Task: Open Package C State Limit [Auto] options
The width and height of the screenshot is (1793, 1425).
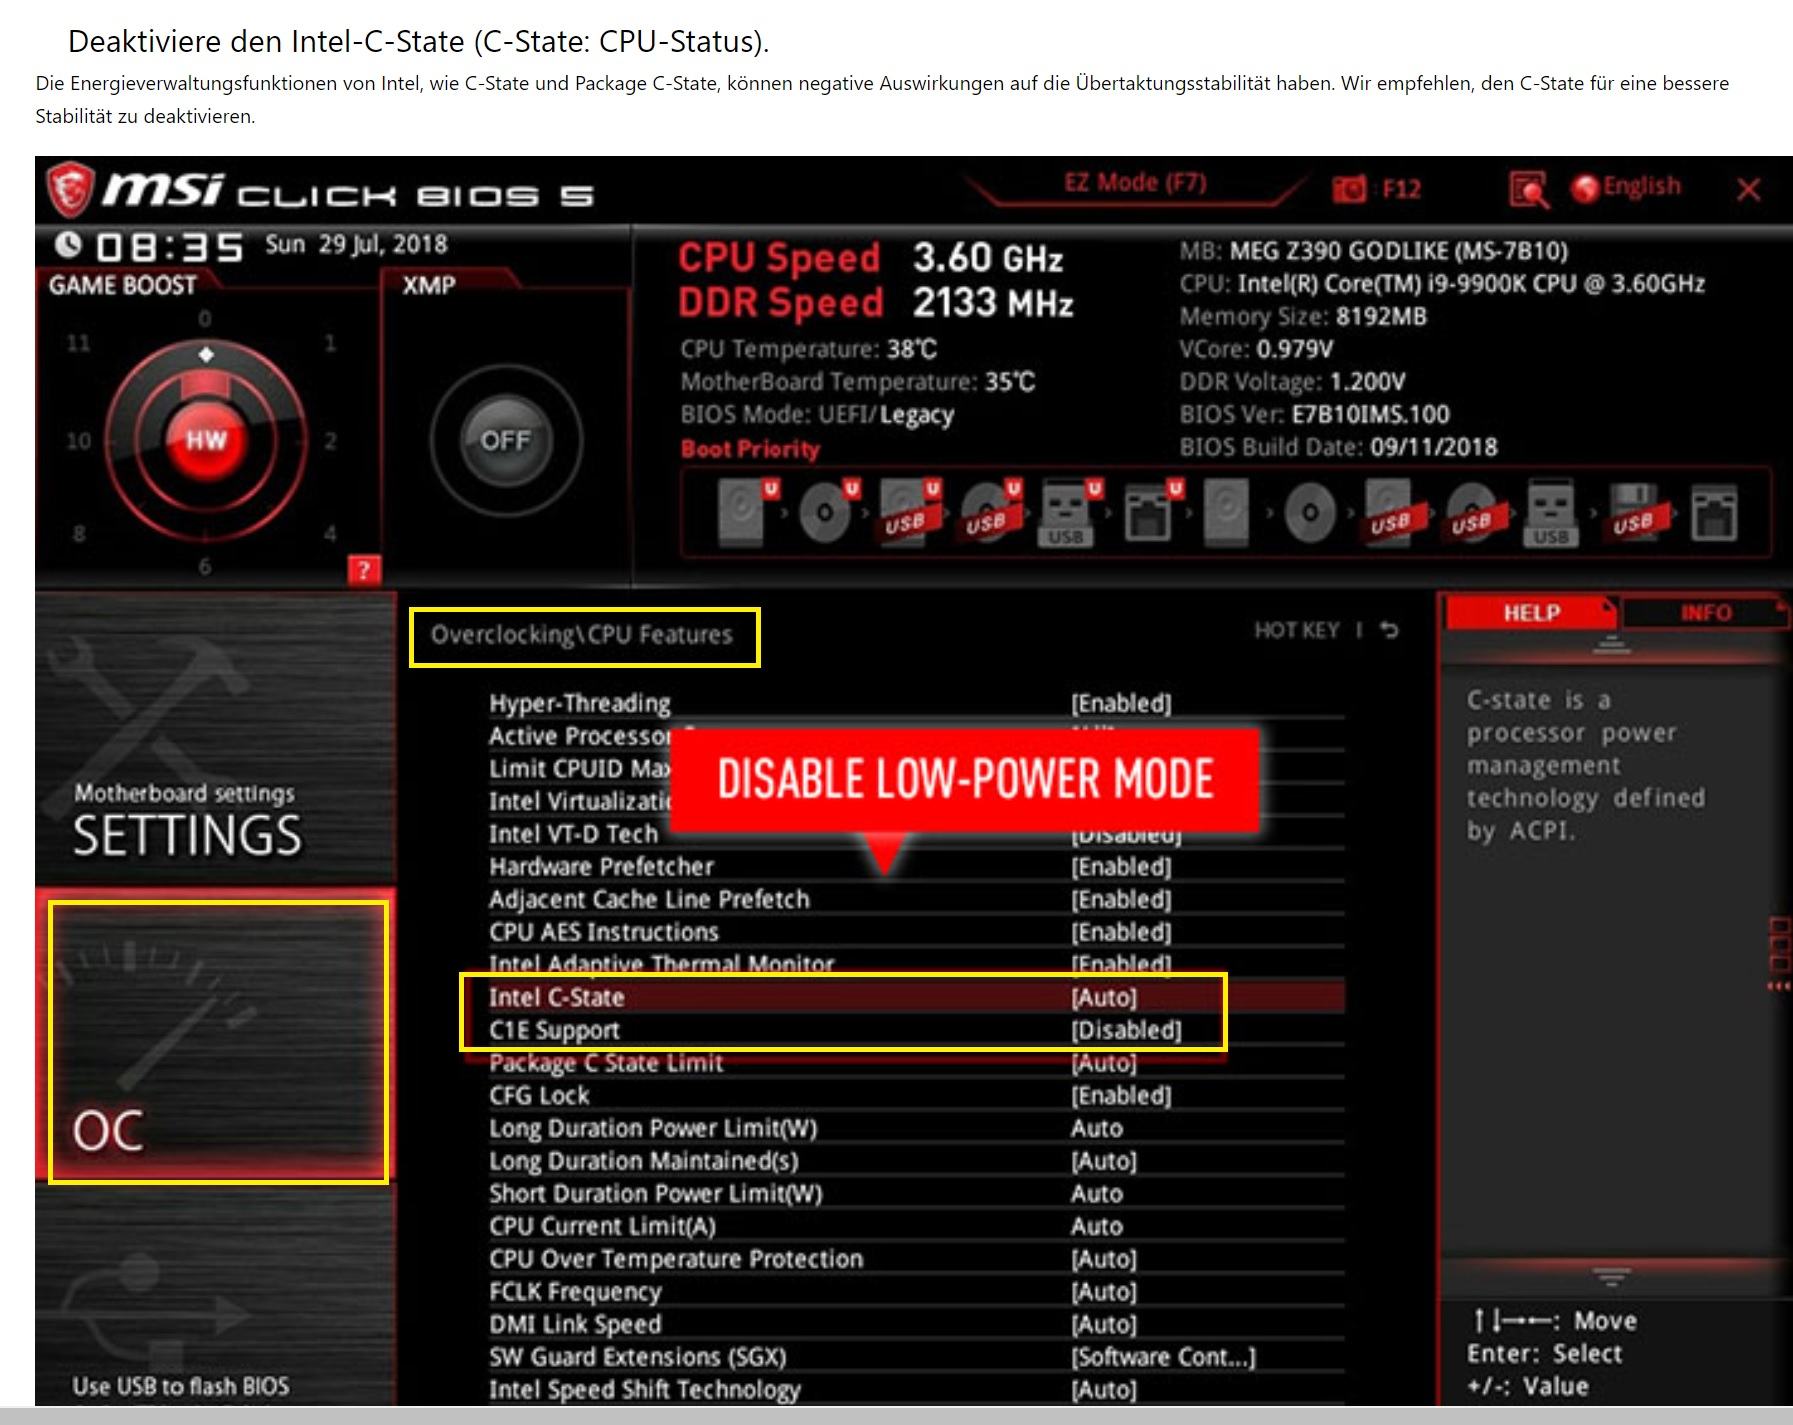Action: [1104, 1063]
